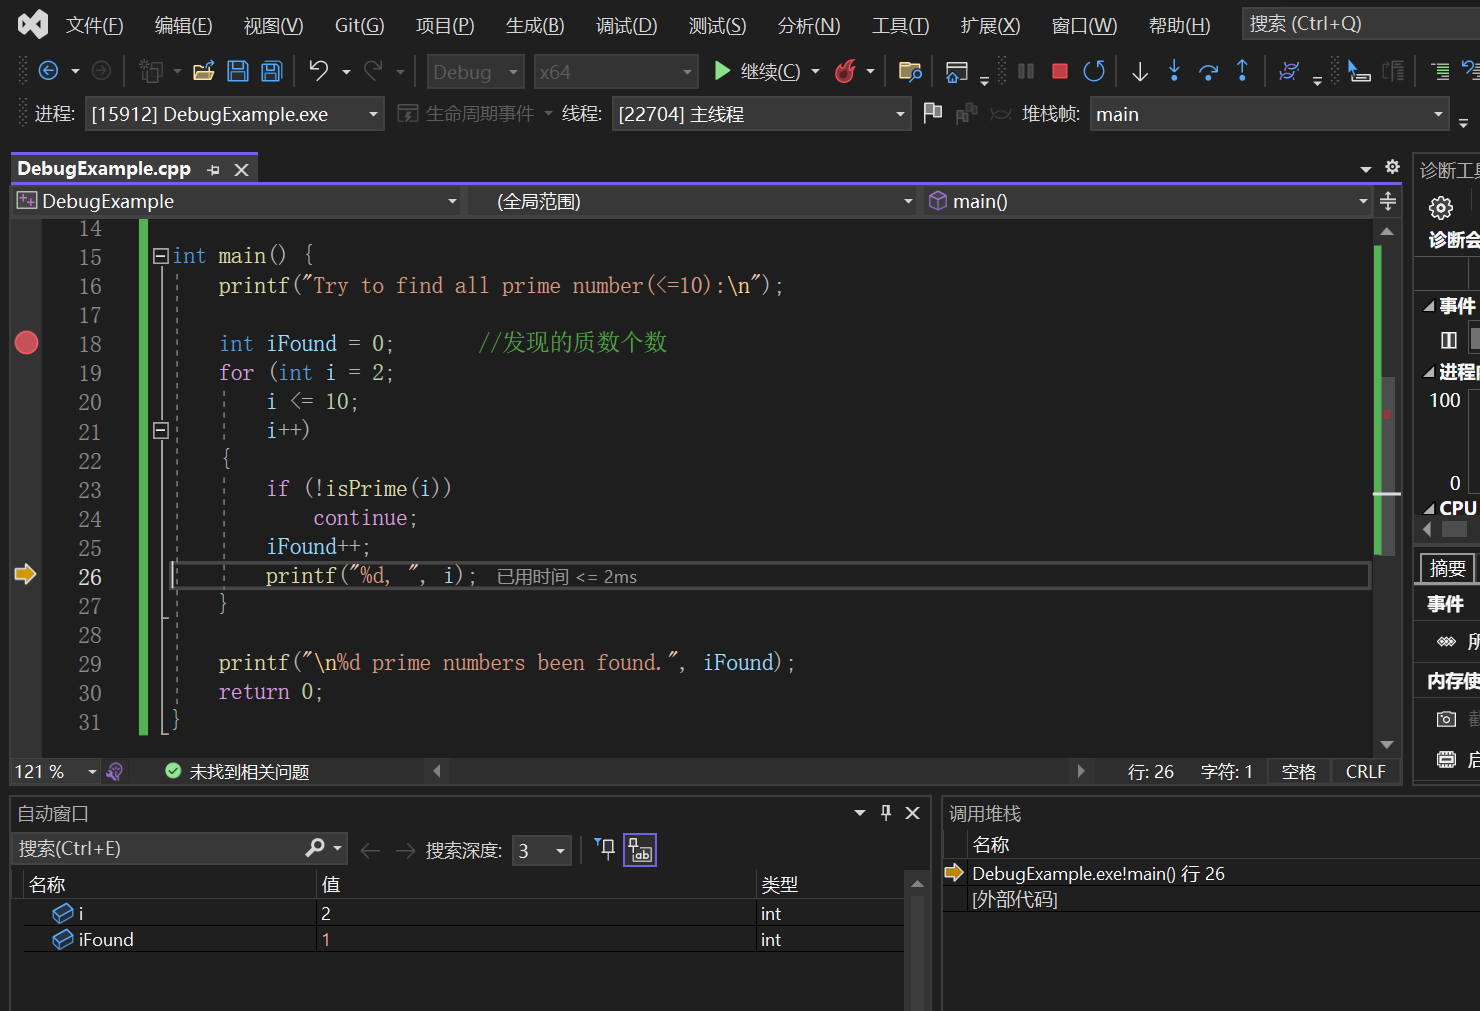Click the undo arrow icon
The width and height of the screenshot is (1480, 1011).
point(319,70)
